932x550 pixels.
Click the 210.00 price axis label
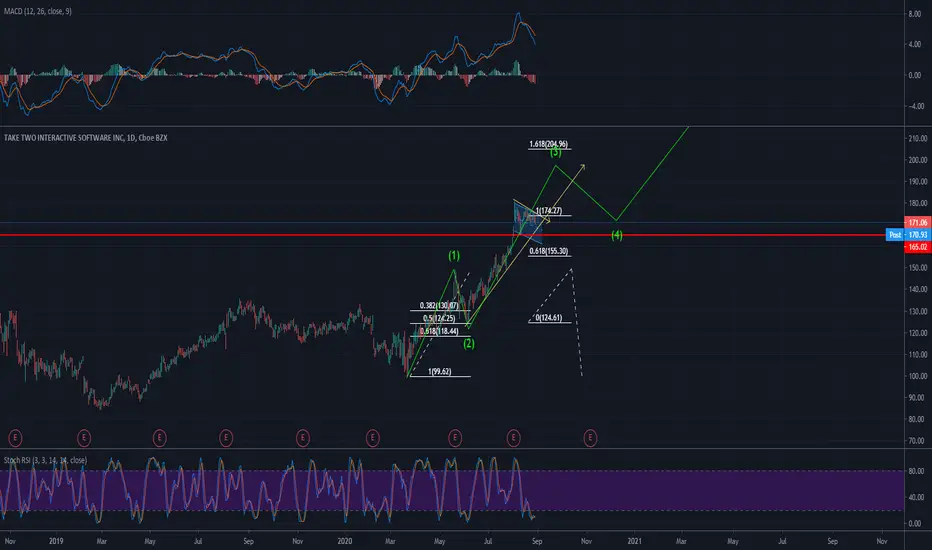coord(917,139)
